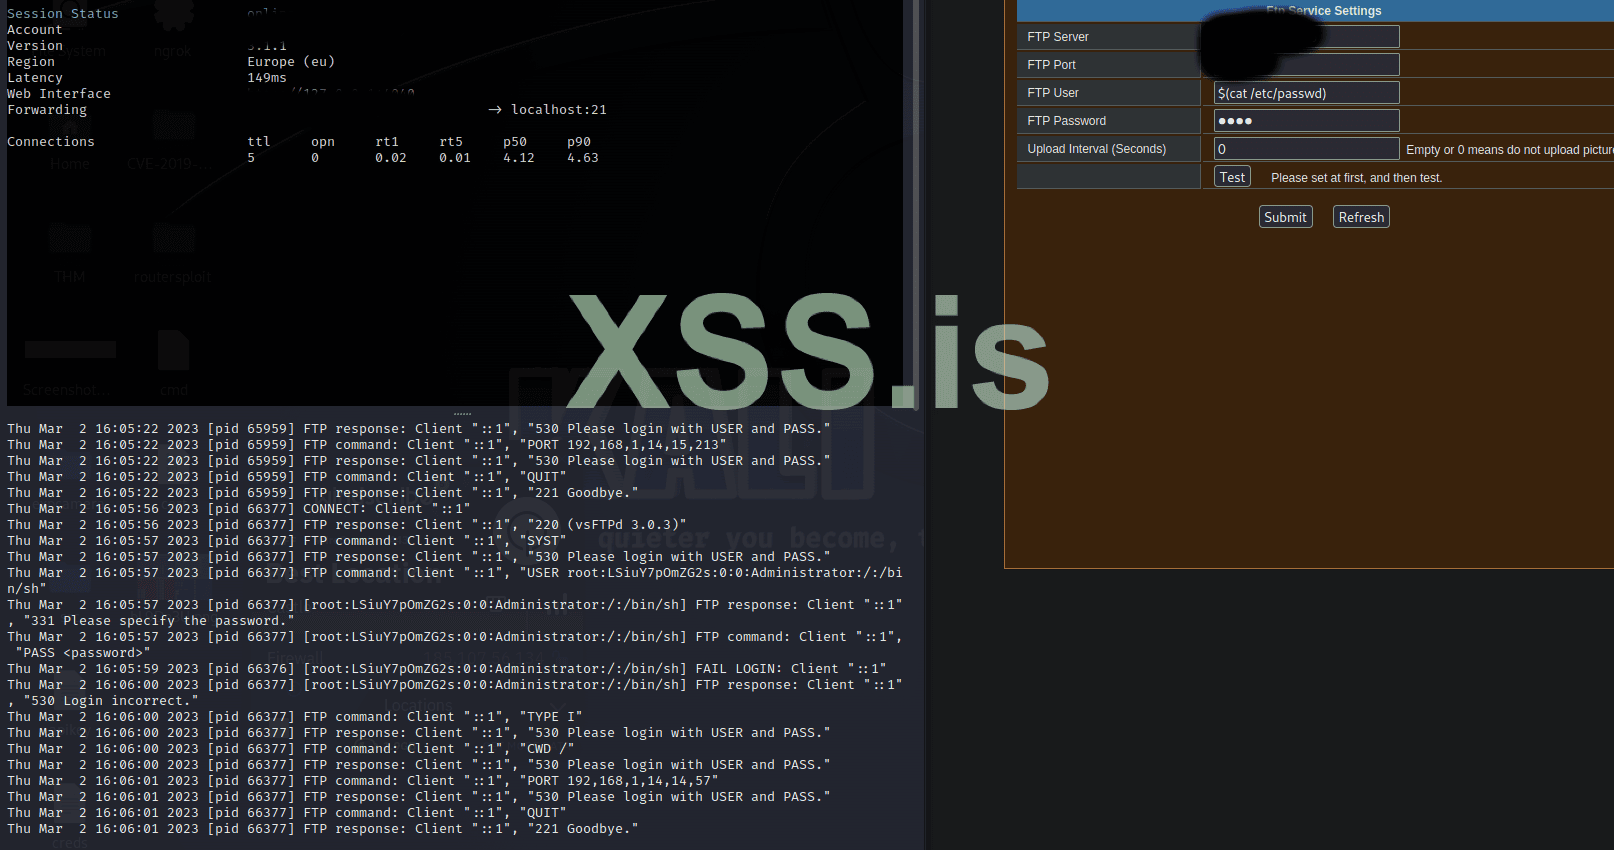Click the '331 Please specify the password.' log text
1614x850 pixels.
pyautogui.click(x=159, y=621)
